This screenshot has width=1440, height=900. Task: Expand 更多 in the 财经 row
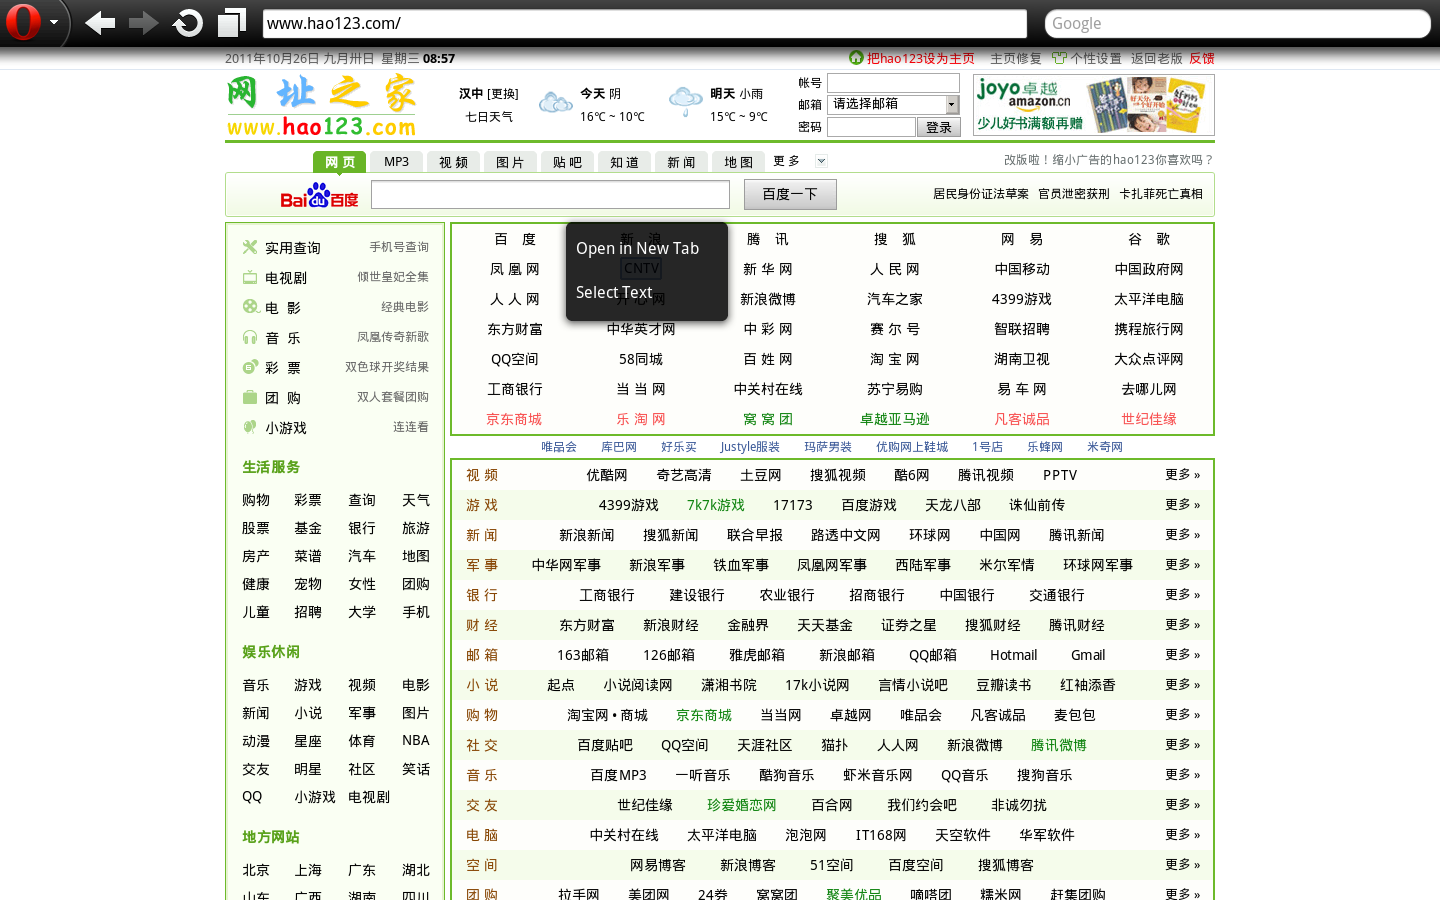tap(1182, 625)
